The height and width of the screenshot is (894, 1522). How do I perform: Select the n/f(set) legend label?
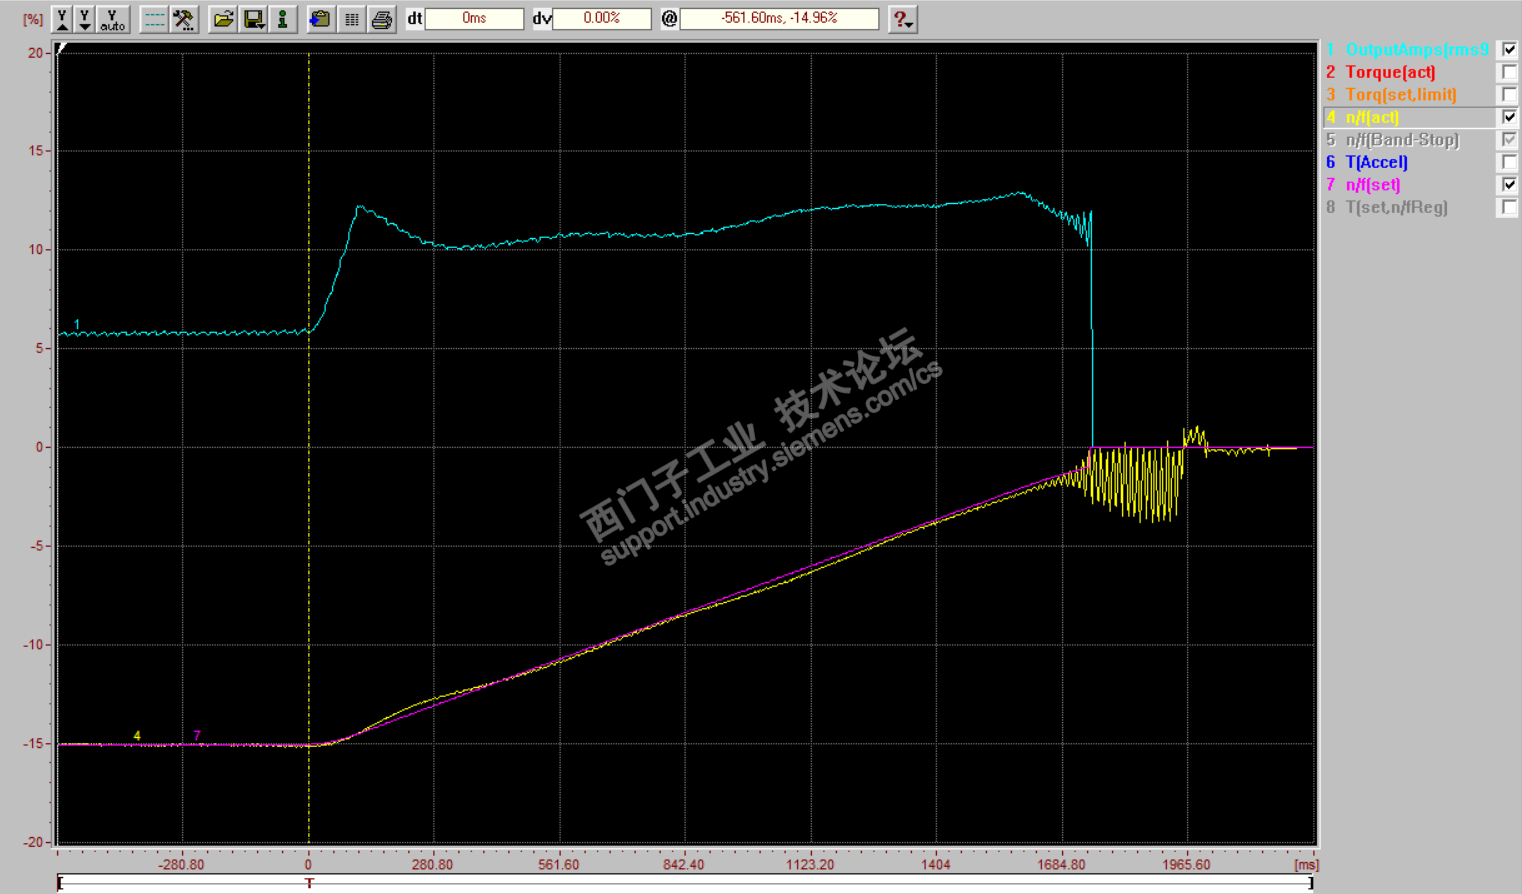(1372, 185)
